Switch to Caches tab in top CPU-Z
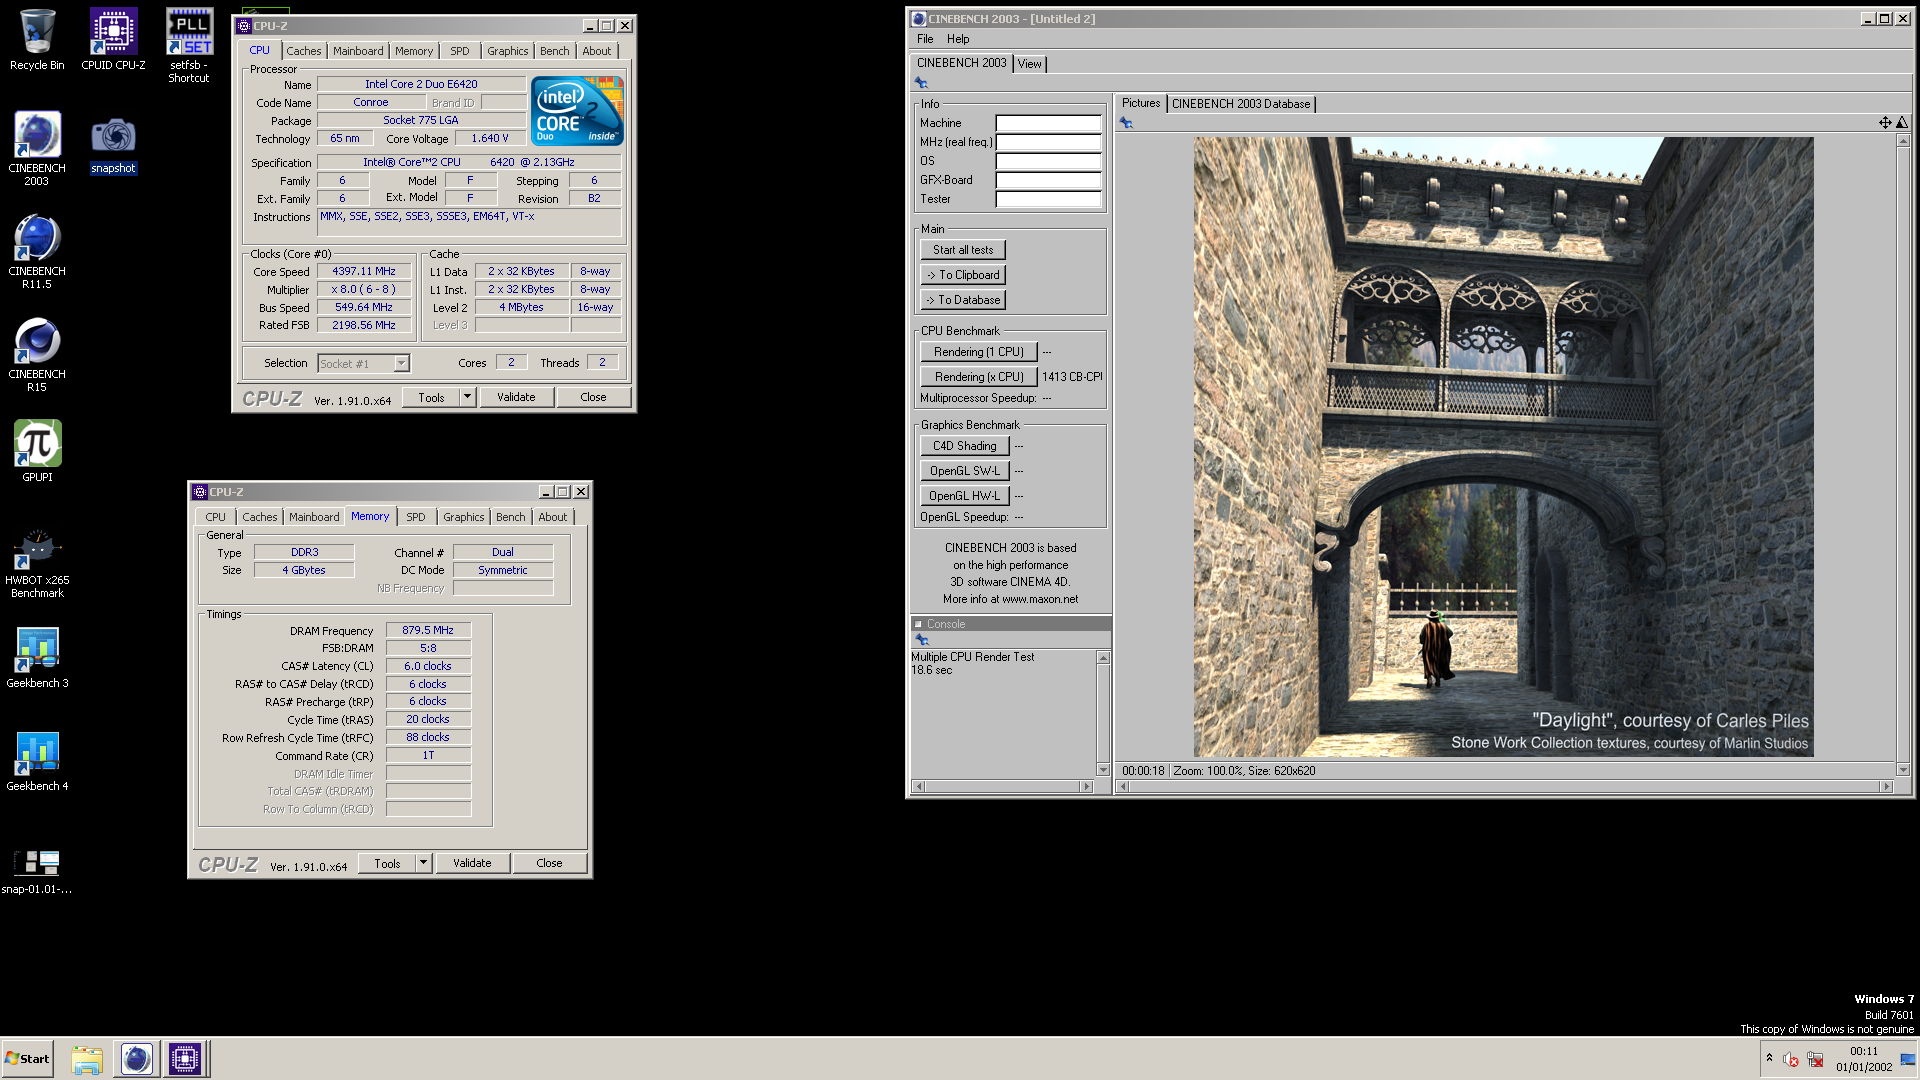1920x1080 pixels. pos(304,51)
